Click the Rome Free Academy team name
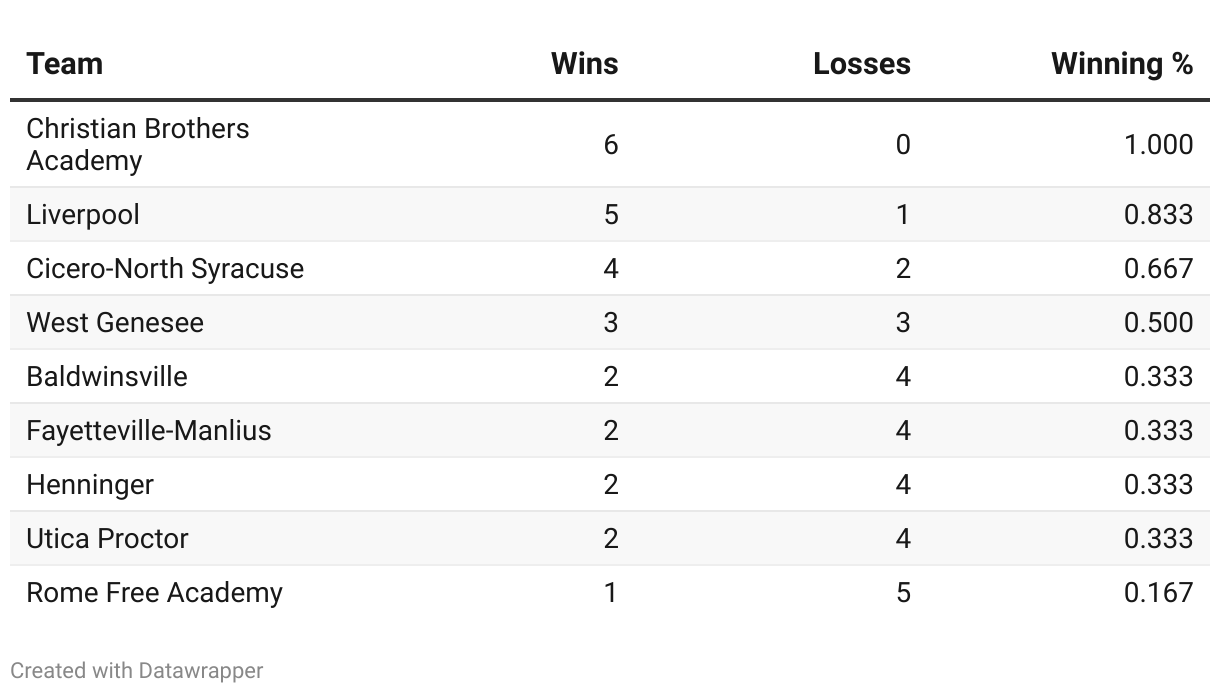1220x694 pixels. click(x=155, y=593)
